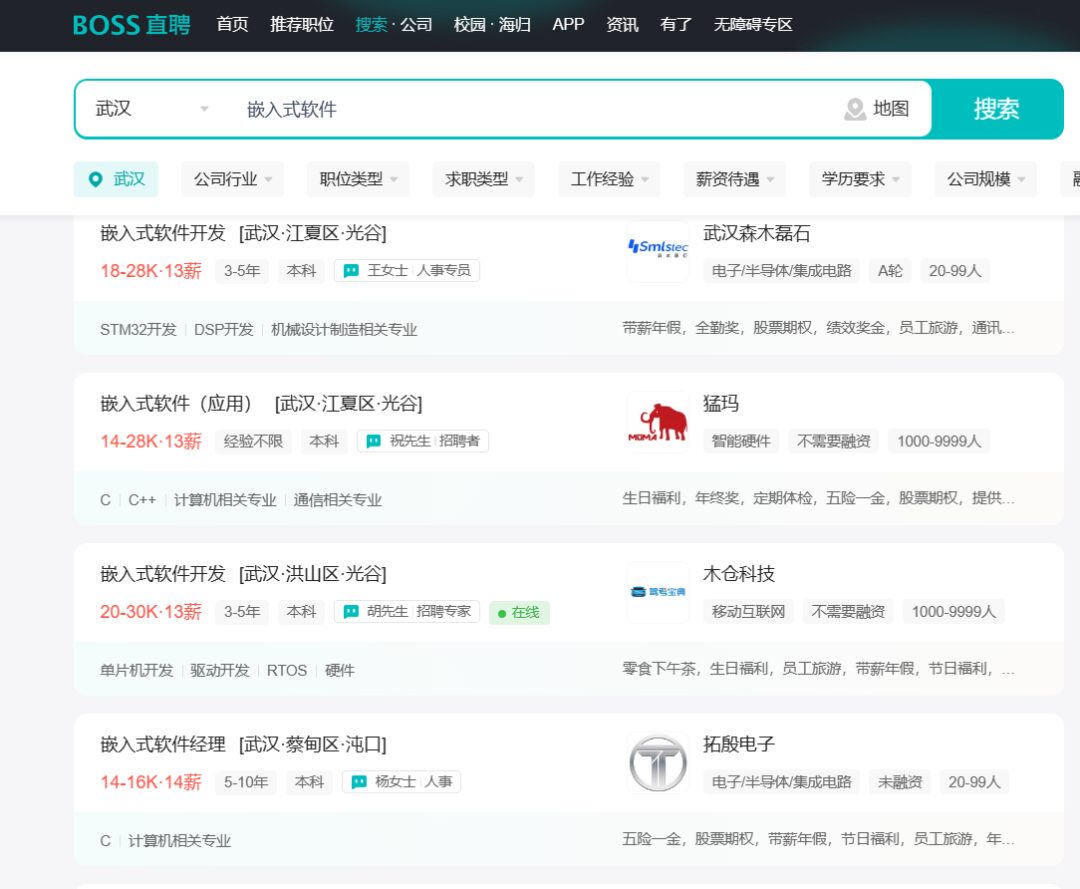The height and width of the screenshot is (889, 1080).
Task: Click the 18-28K·13薪 salary text
Action: tap(151, 271)
